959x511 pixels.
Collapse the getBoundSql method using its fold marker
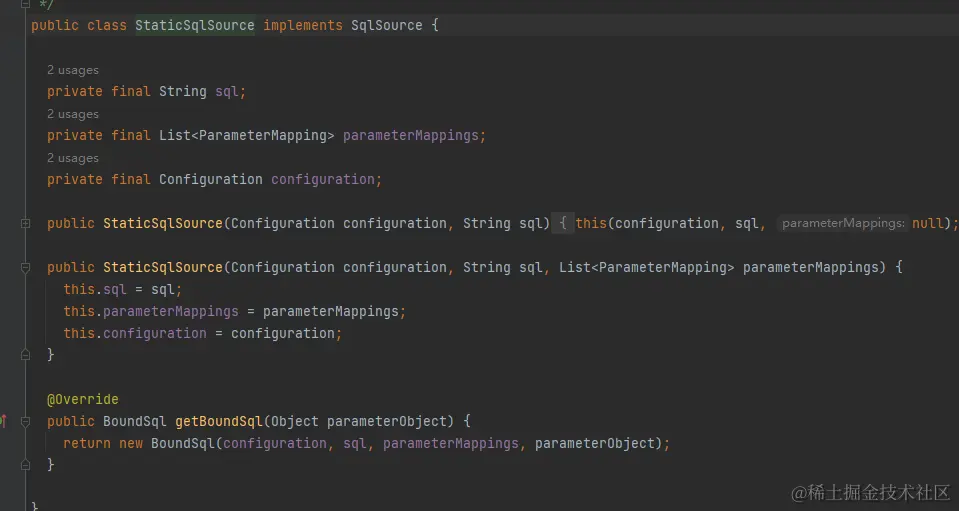25,422
